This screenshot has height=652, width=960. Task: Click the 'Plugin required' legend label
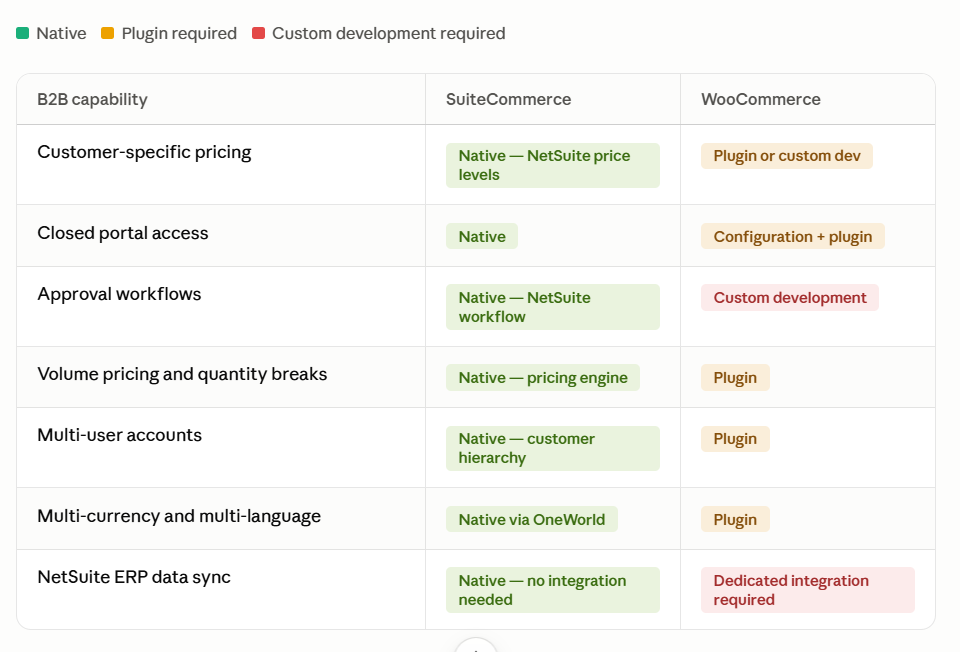tap(179, 33)
